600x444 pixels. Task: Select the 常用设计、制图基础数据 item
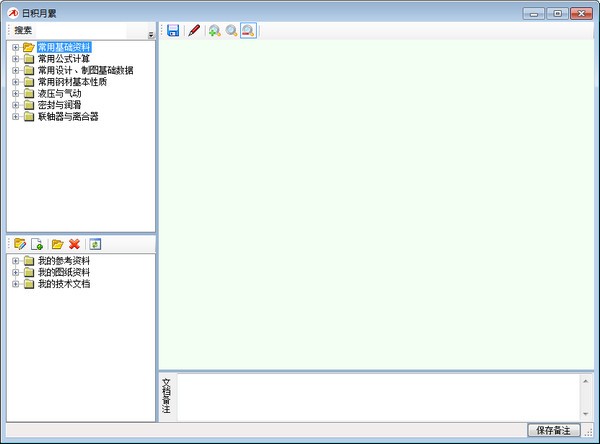(85, 70)
